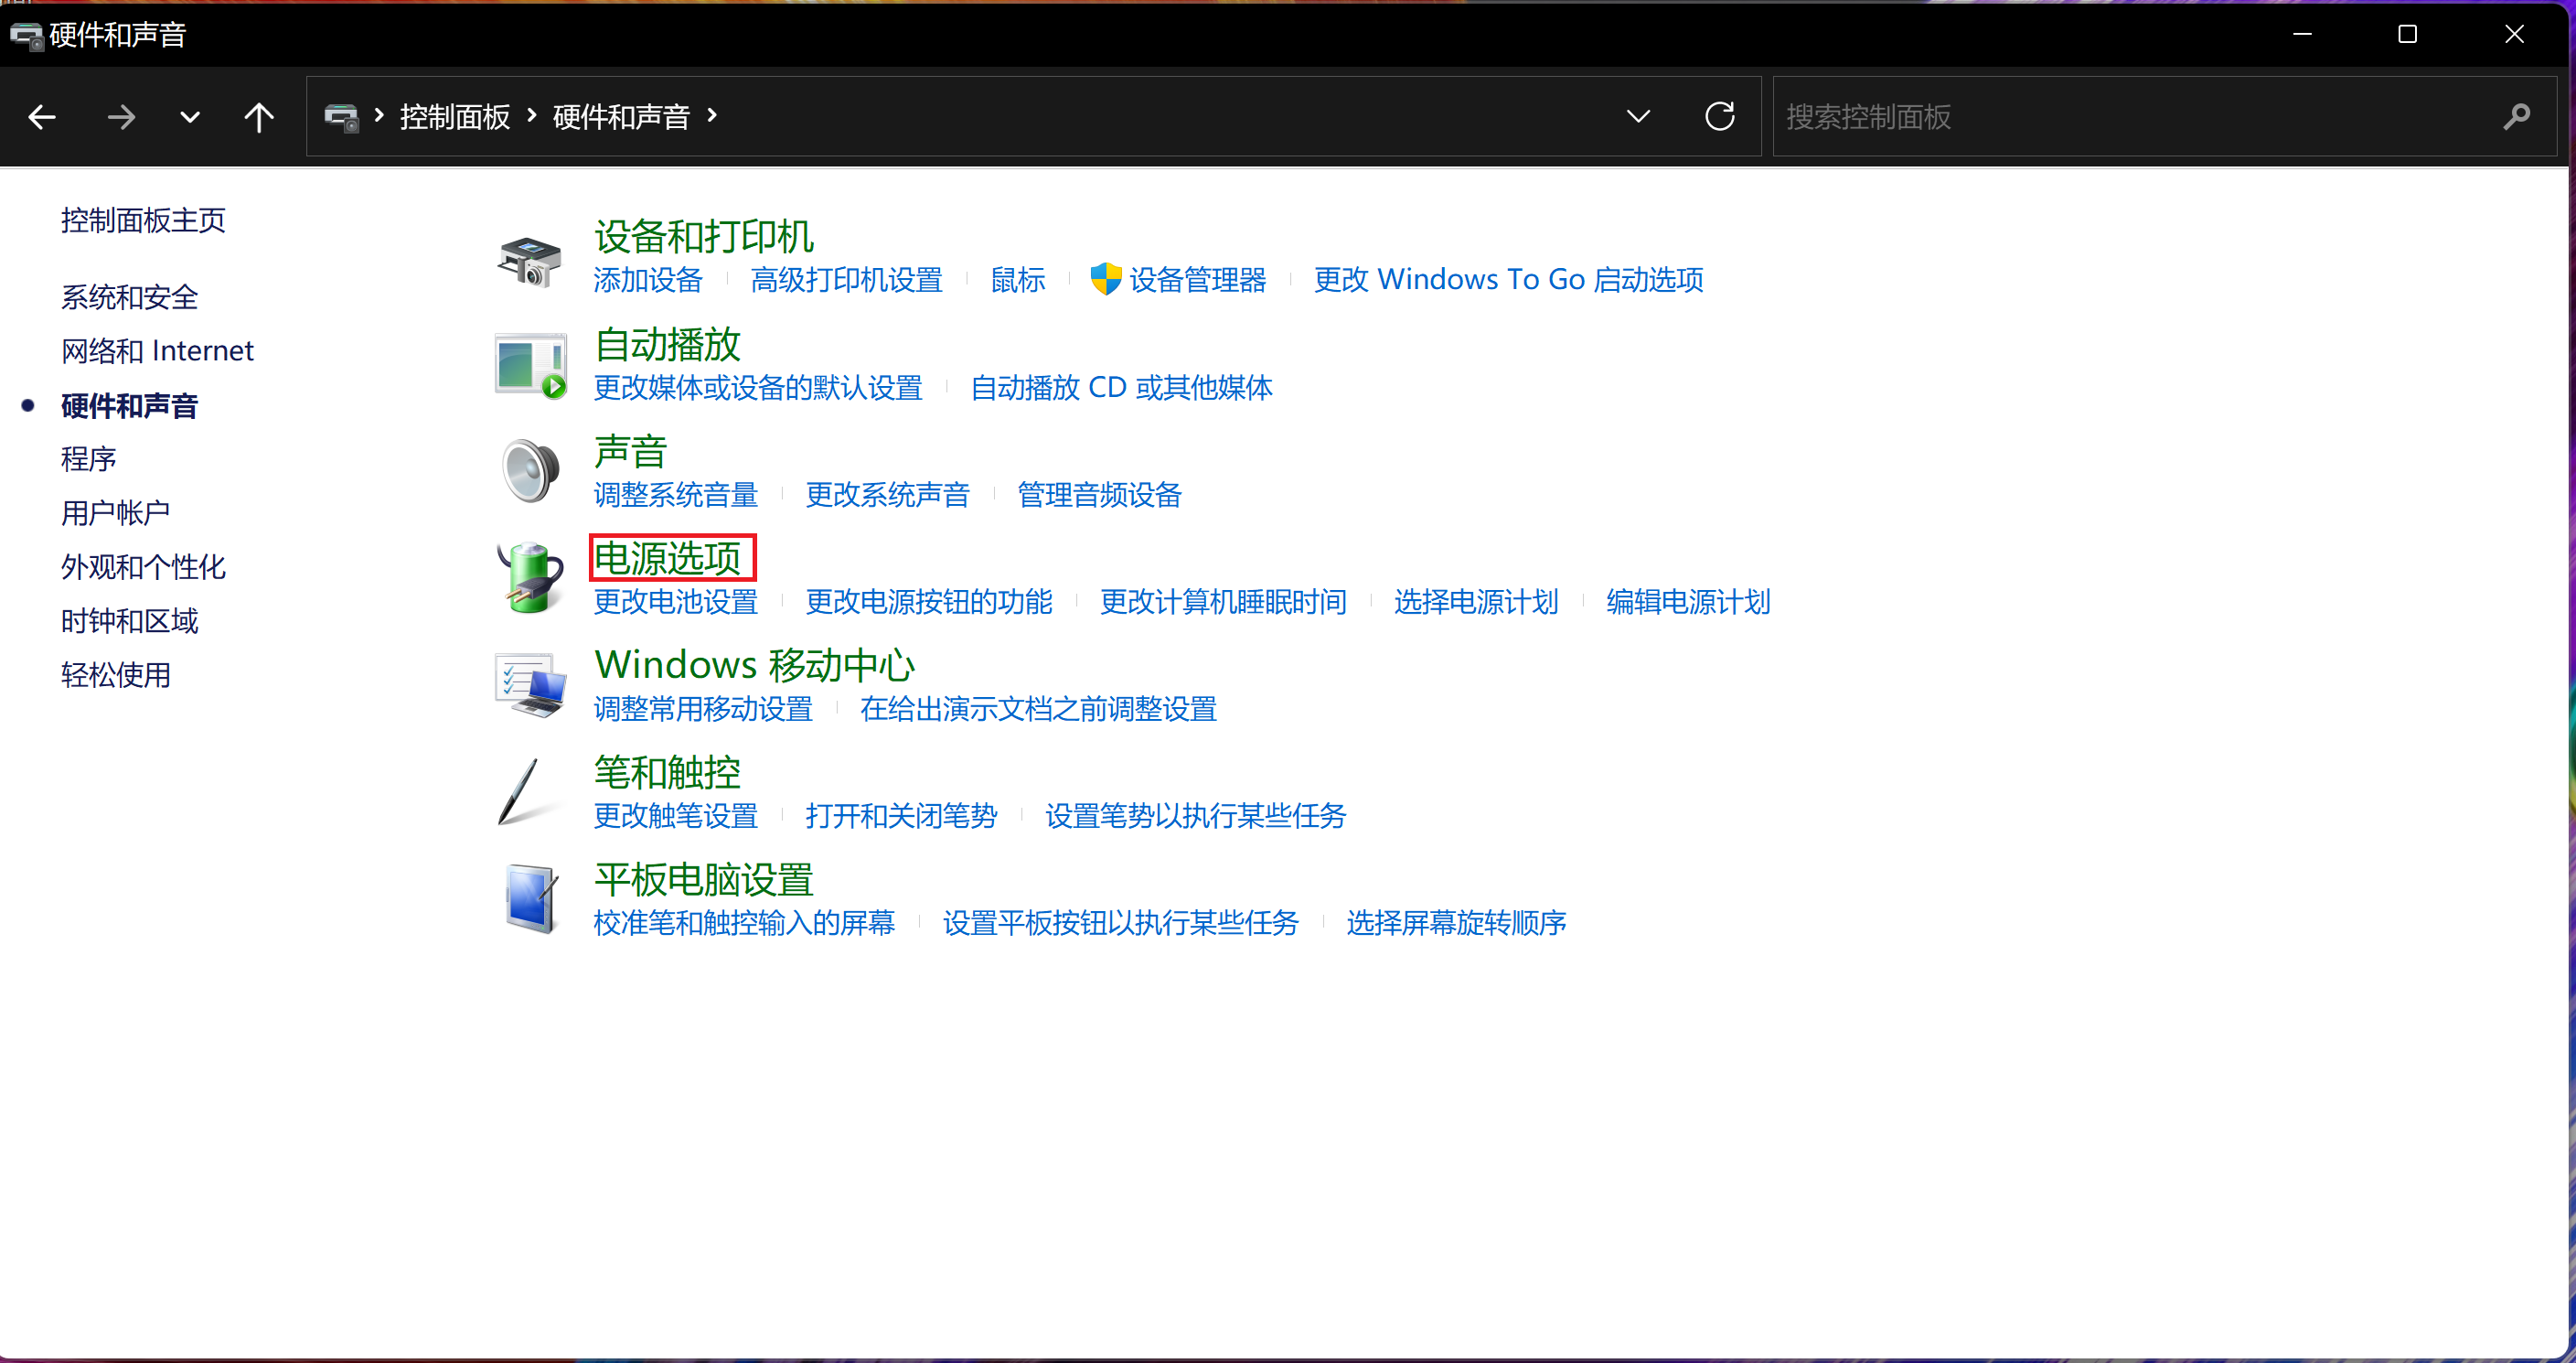Click the Sound speaker icon
This screenshot has width=2576, height=1363.
[530, 470]
